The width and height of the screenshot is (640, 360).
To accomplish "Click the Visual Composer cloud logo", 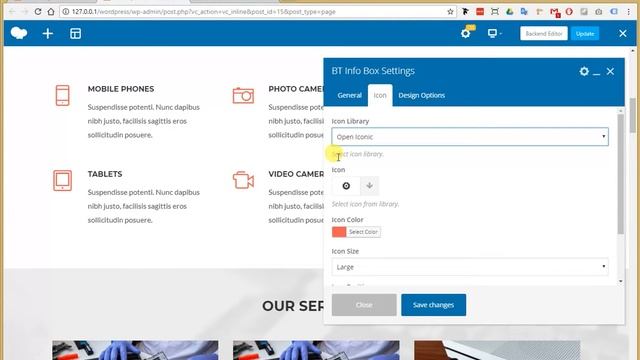I will [x=19, y=33].
